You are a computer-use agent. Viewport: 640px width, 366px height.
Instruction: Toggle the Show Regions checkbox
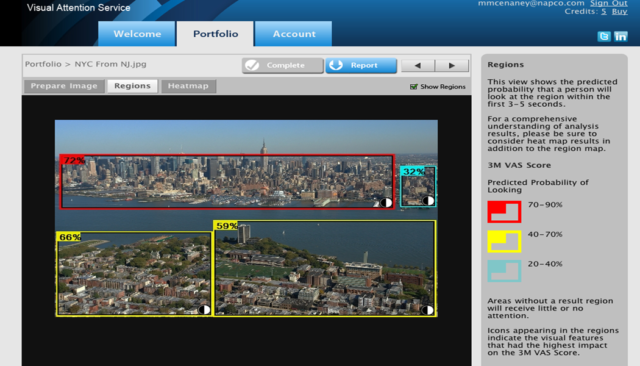[413, 87]
